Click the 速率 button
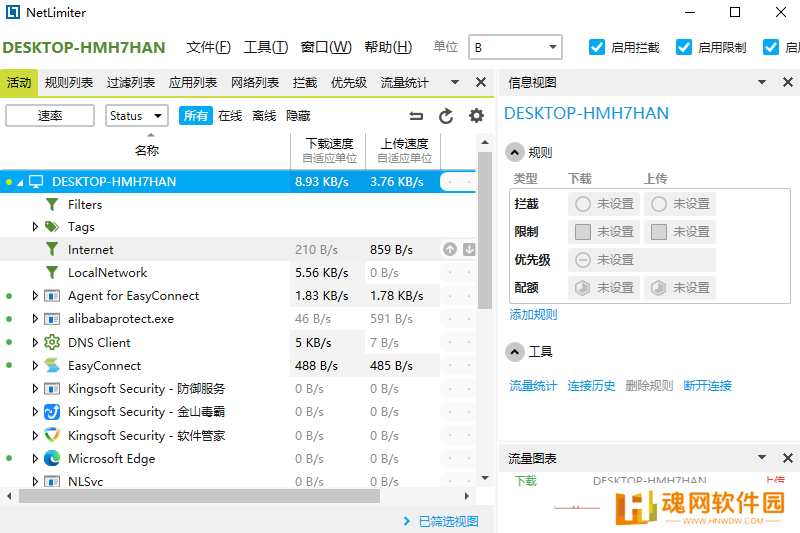 (50, 115)
